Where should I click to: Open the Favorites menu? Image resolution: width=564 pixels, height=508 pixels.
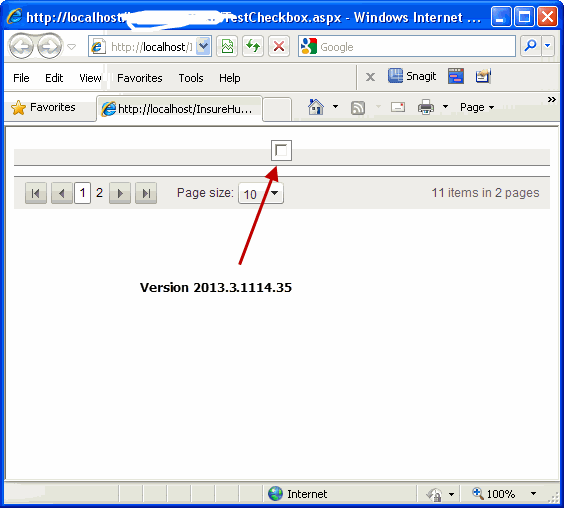tap(140, 78)
